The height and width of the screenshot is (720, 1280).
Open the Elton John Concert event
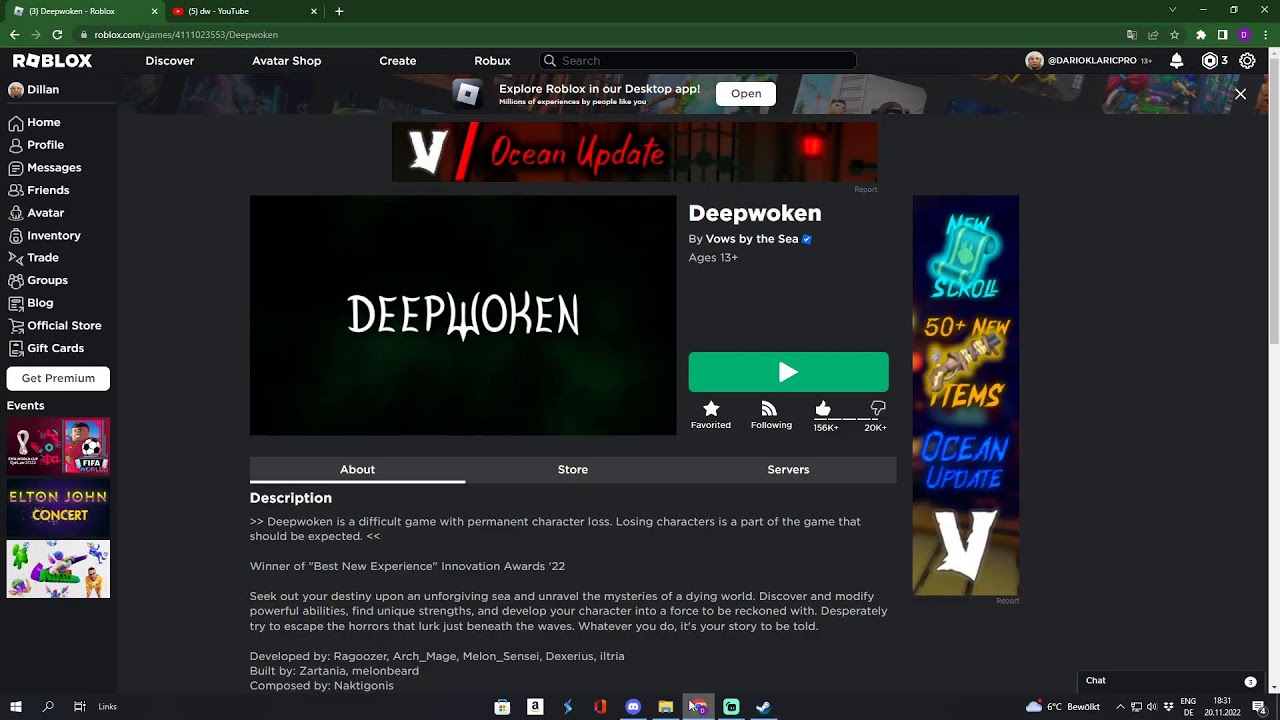click(x=58, y=507)
